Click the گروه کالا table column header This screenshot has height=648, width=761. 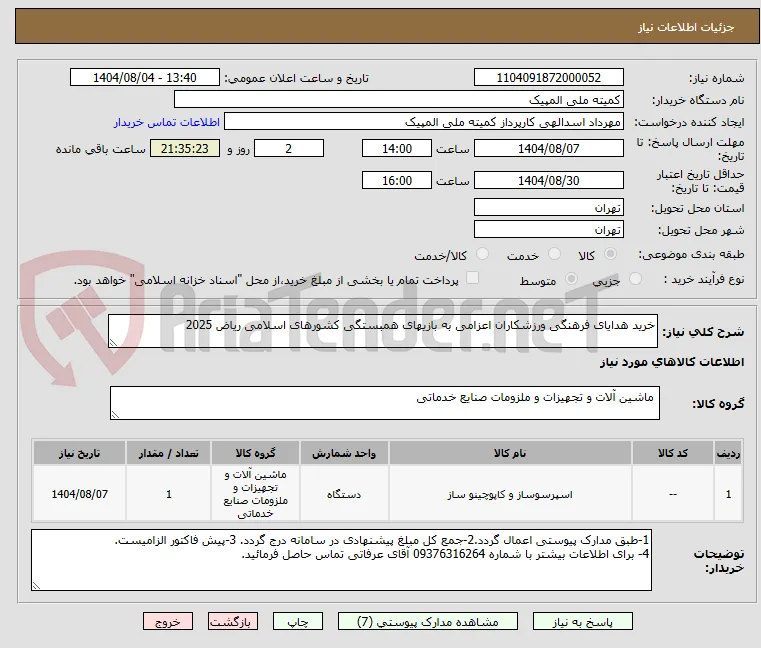pyautogui.click(x=255, y=453)
